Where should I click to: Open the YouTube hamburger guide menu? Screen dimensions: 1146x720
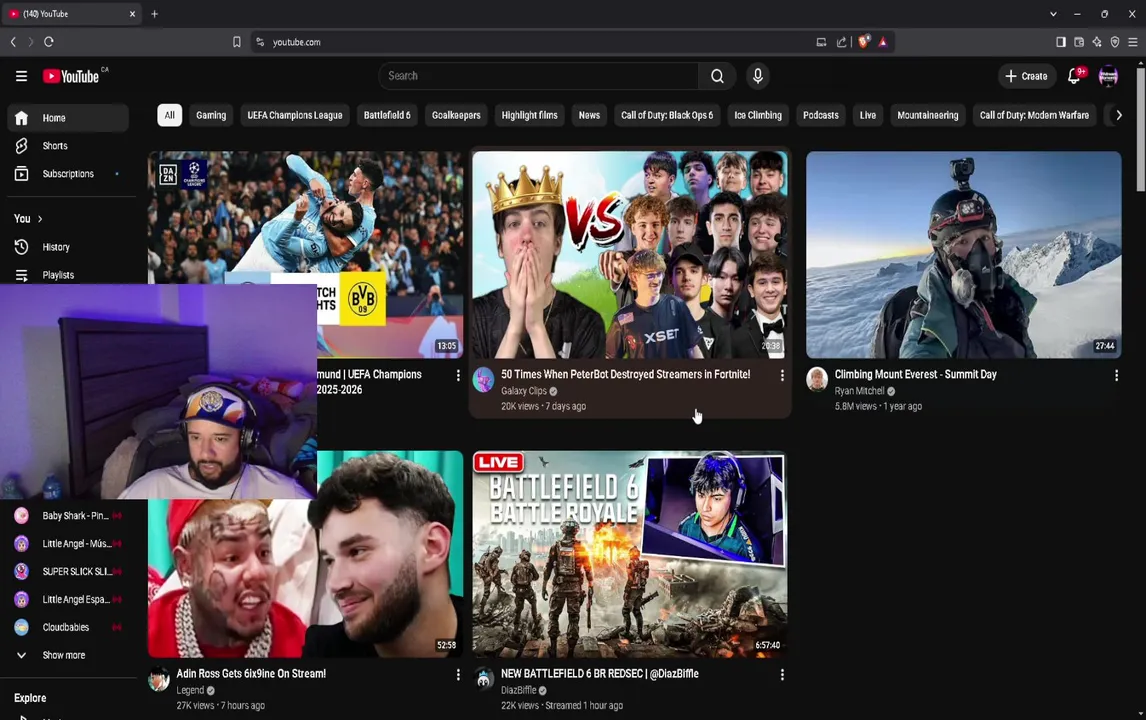(x=21, y=76)
